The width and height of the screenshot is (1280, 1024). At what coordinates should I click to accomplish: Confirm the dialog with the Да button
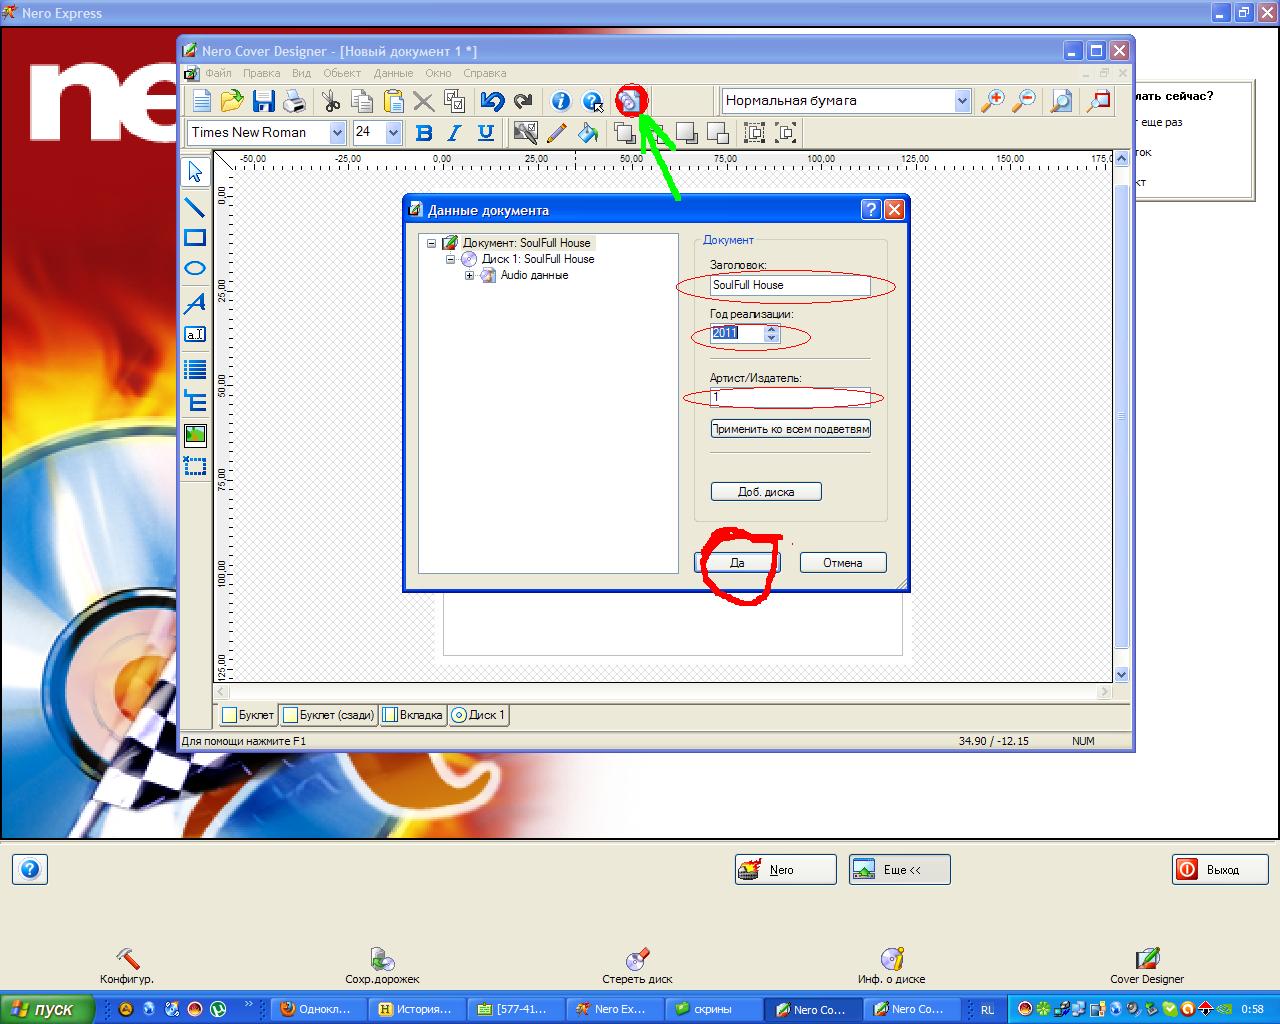click(x=737, y=563)
